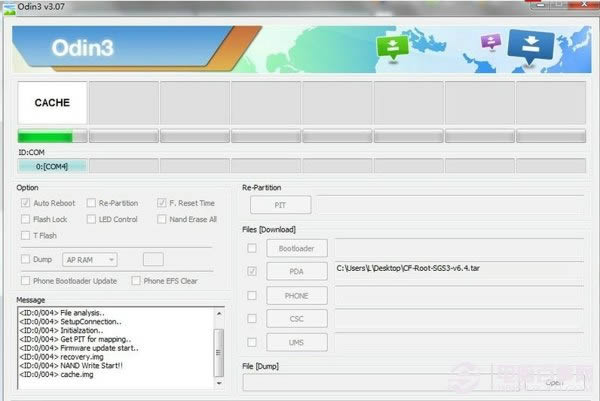Open the AP RAM dump dropdown
600x401 pixels.
click(x=90, y=260)
